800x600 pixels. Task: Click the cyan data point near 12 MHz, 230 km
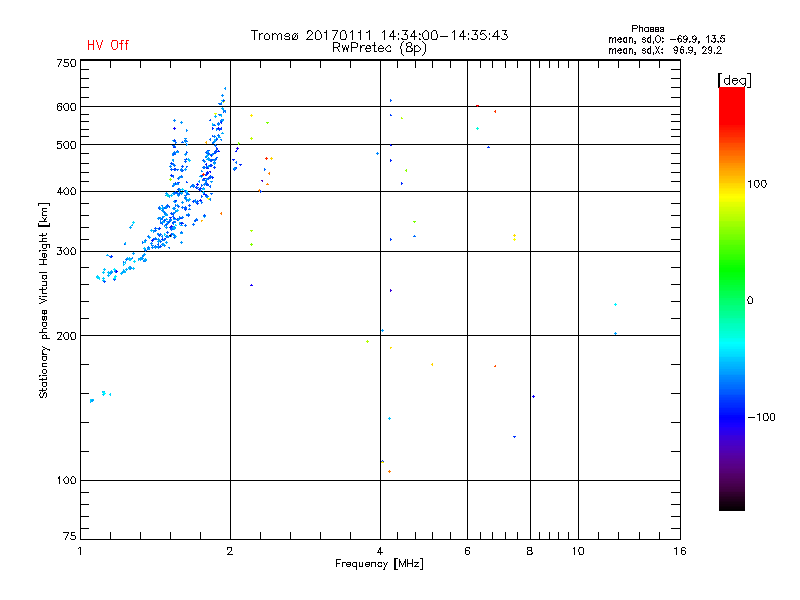[615, 305]
